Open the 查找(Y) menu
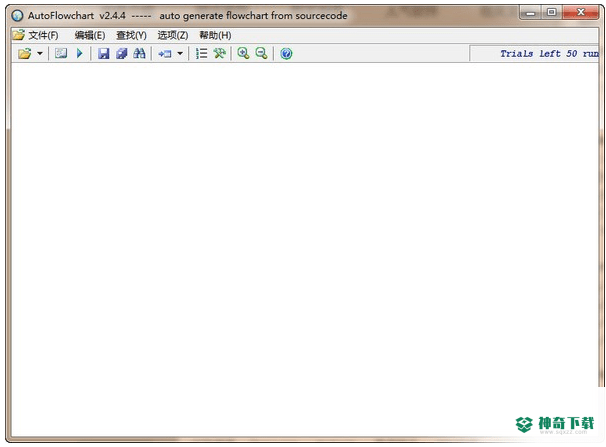The width and height of the screenshot is (606, 447). tap(131, 36)
